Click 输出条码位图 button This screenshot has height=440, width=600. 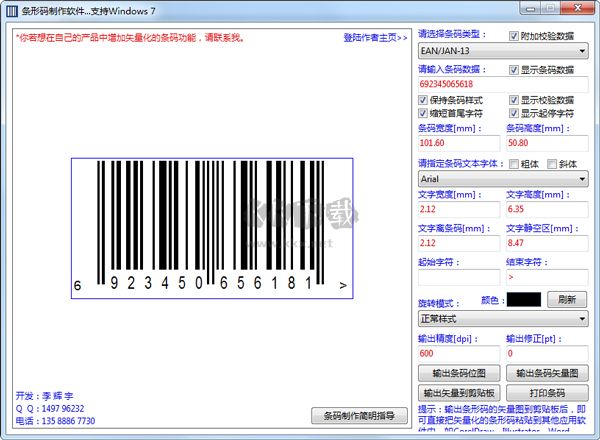[x=459, y=373]
